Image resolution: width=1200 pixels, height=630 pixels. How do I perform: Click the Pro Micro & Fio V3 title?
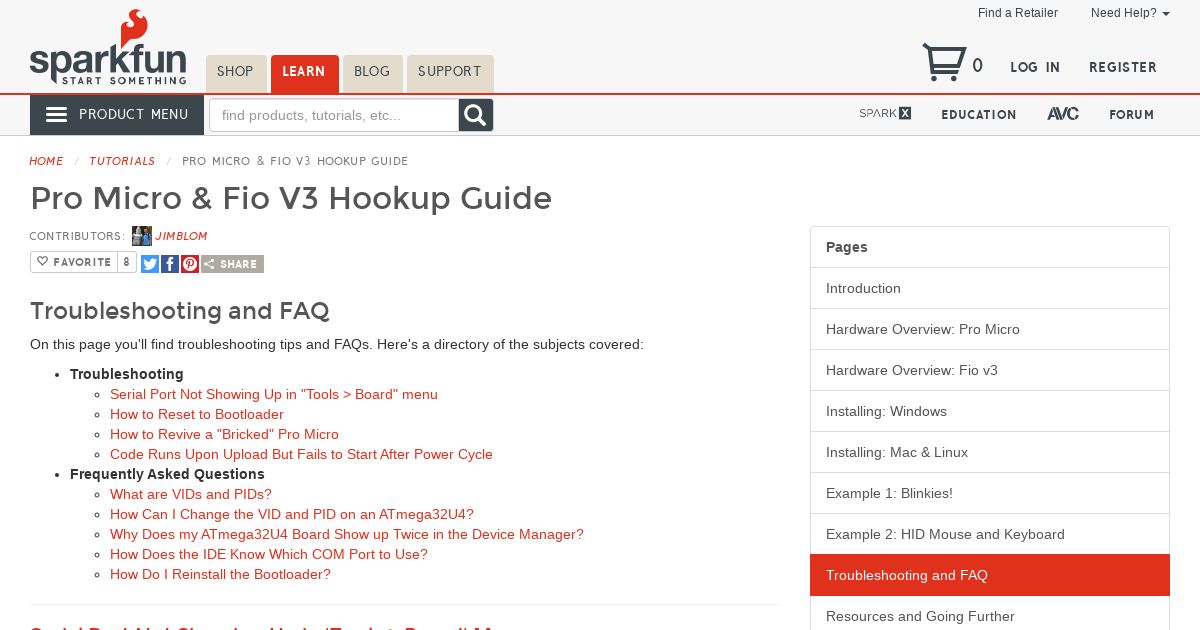tap(291, 198)
